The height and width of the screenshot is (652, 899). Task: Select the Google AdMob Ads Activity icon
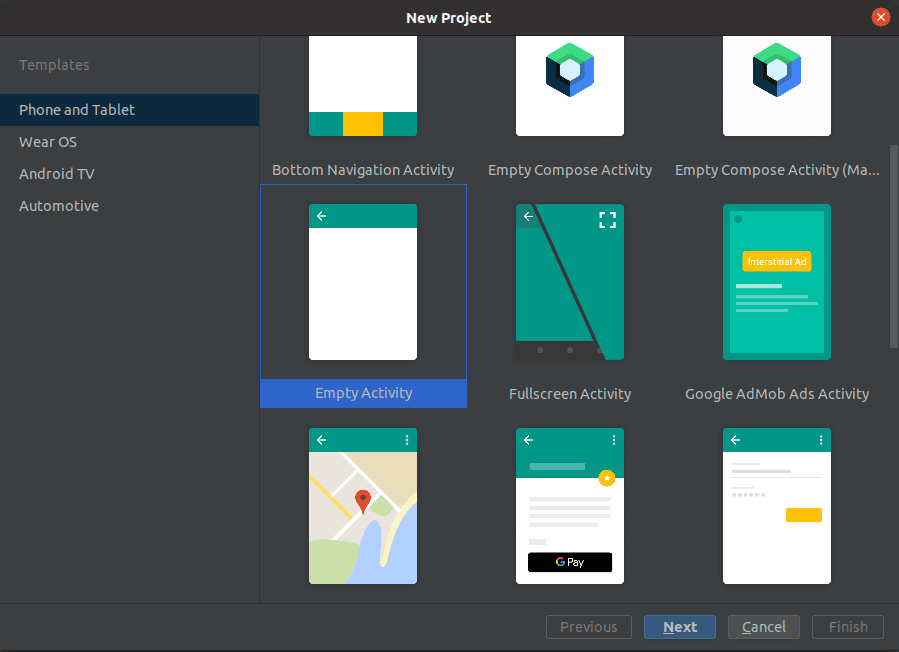pyautogui.click(x=777, y=282)
